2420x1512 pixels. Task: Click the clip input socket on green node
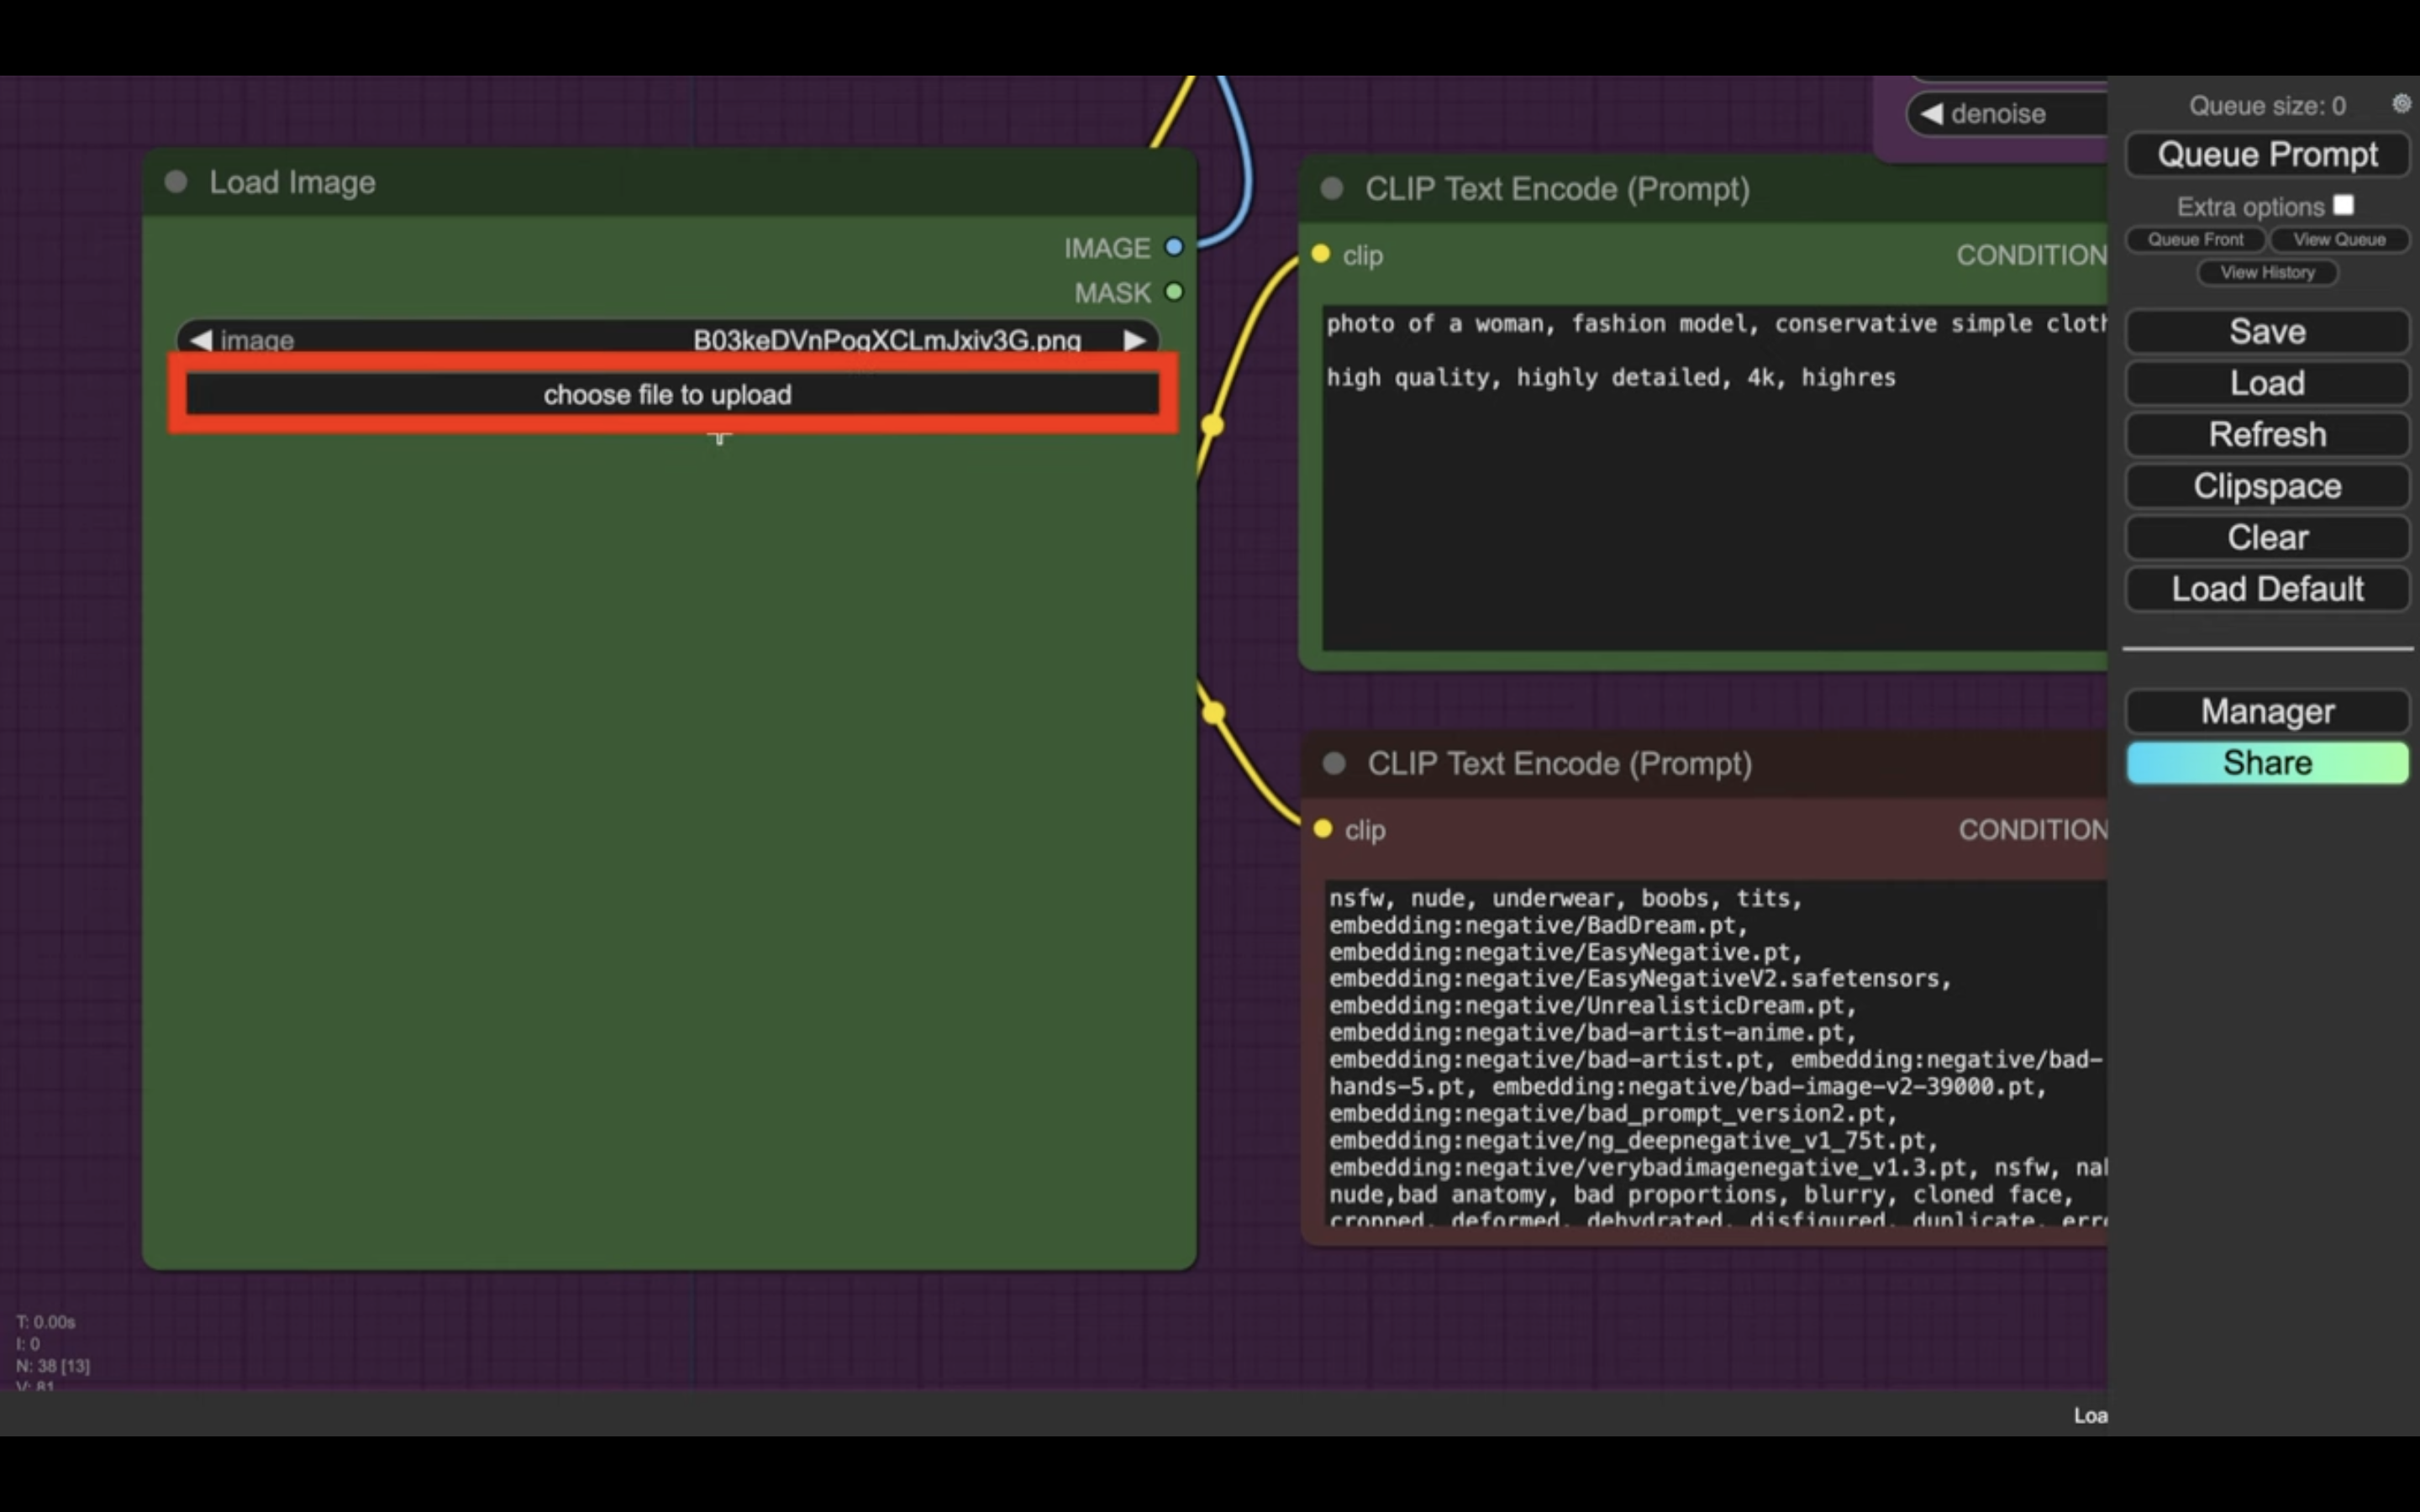1321,254
